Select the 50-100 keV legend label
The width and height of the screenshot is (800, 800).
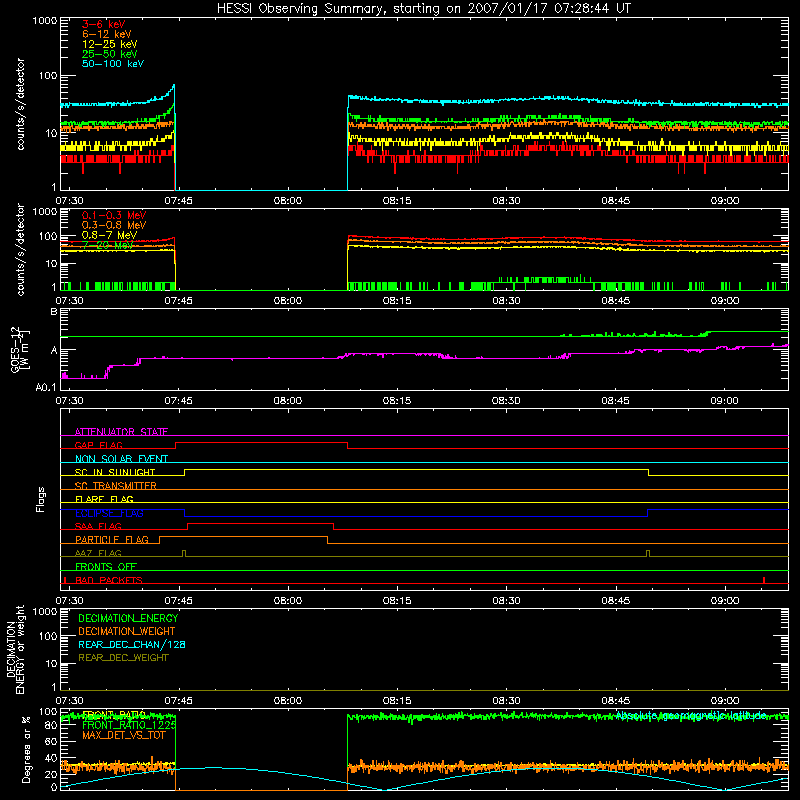pyautogui.click(x=113, y=64)
